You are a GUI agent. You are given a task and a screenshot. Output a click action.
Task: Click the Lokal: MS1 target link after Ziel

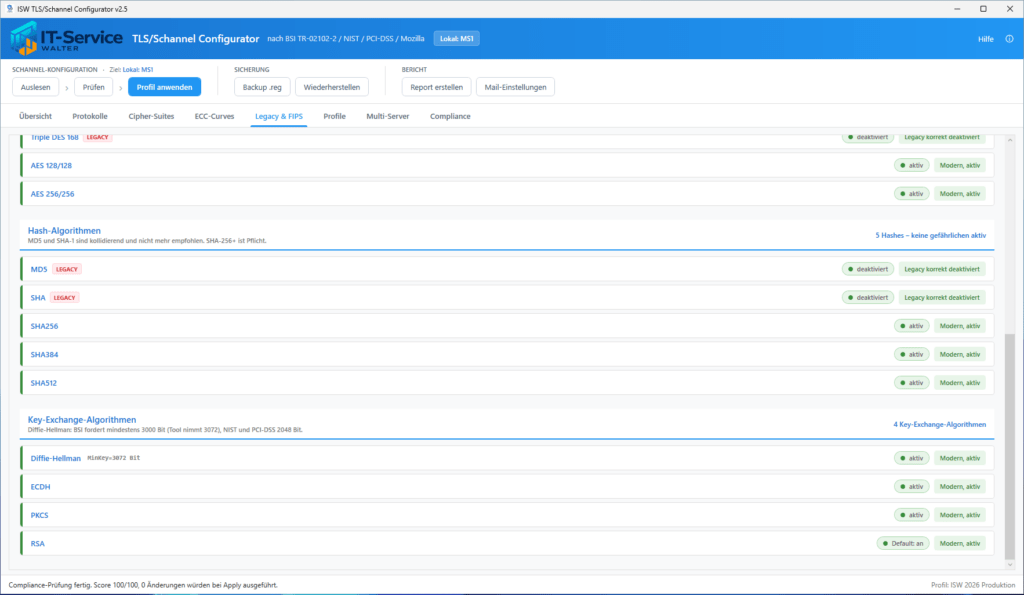click(138, 69)
